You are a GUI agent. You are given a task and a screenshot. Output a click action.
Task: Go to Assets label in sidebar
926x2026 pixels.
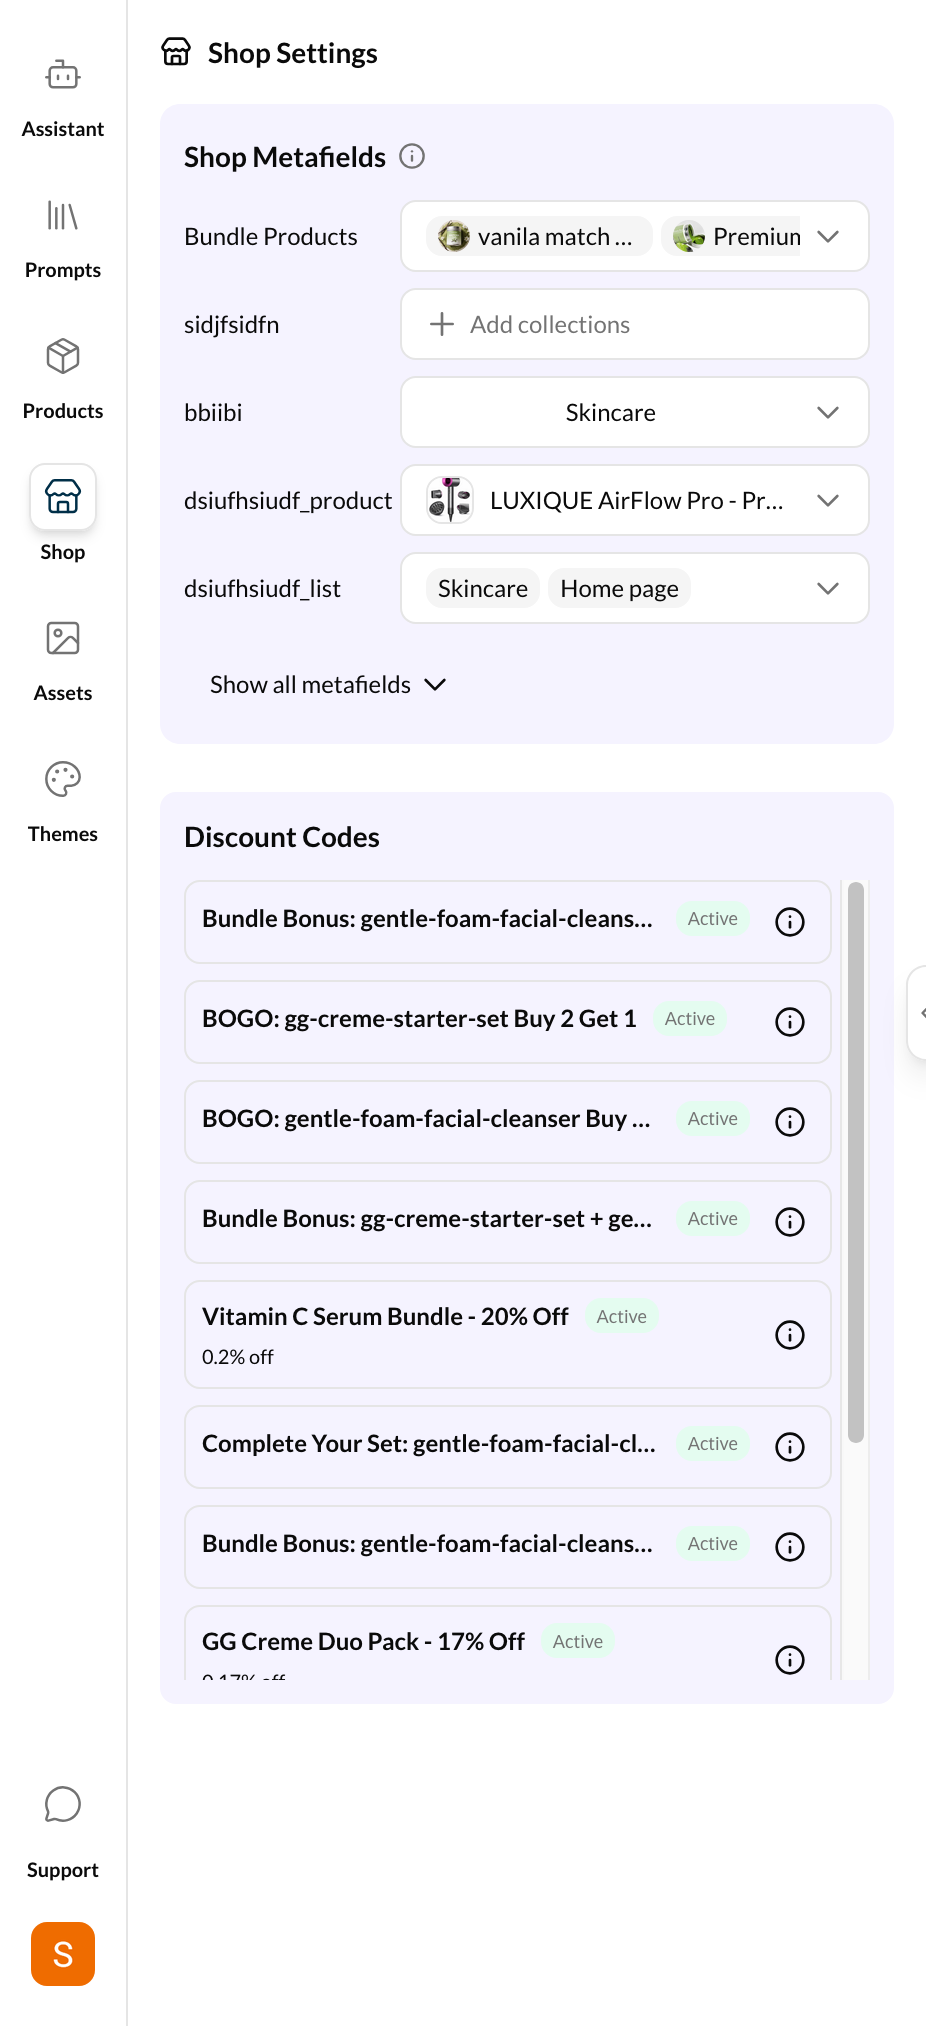[63, 693]
